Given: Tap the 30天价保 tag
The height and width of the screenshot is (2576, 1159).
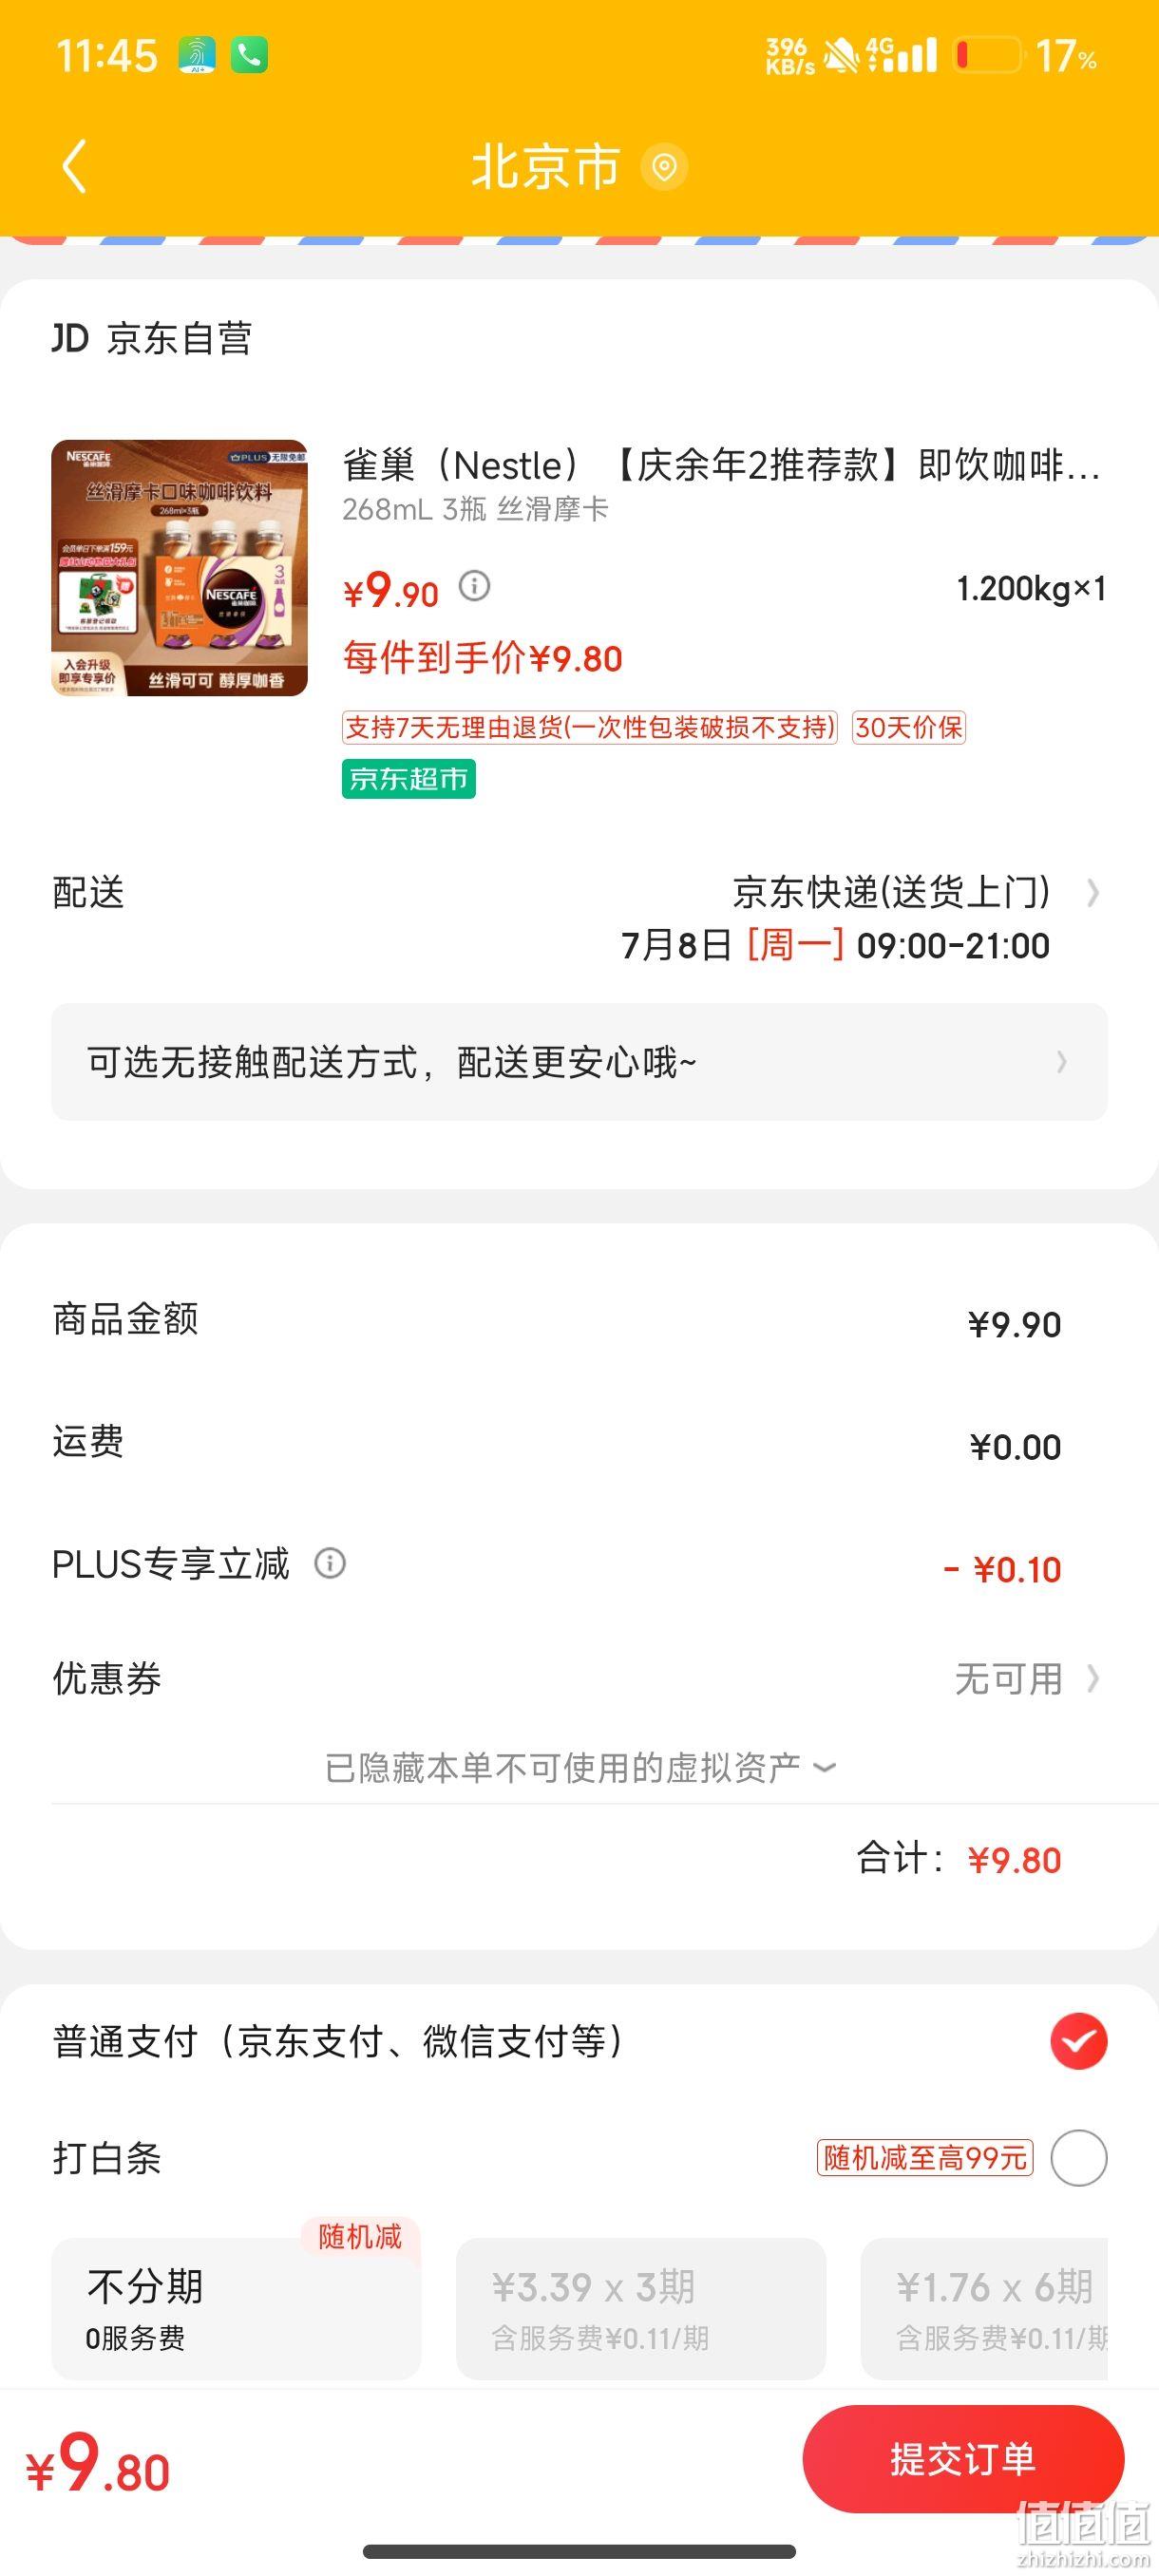Looking at the screenshot, I should point(909,728).
